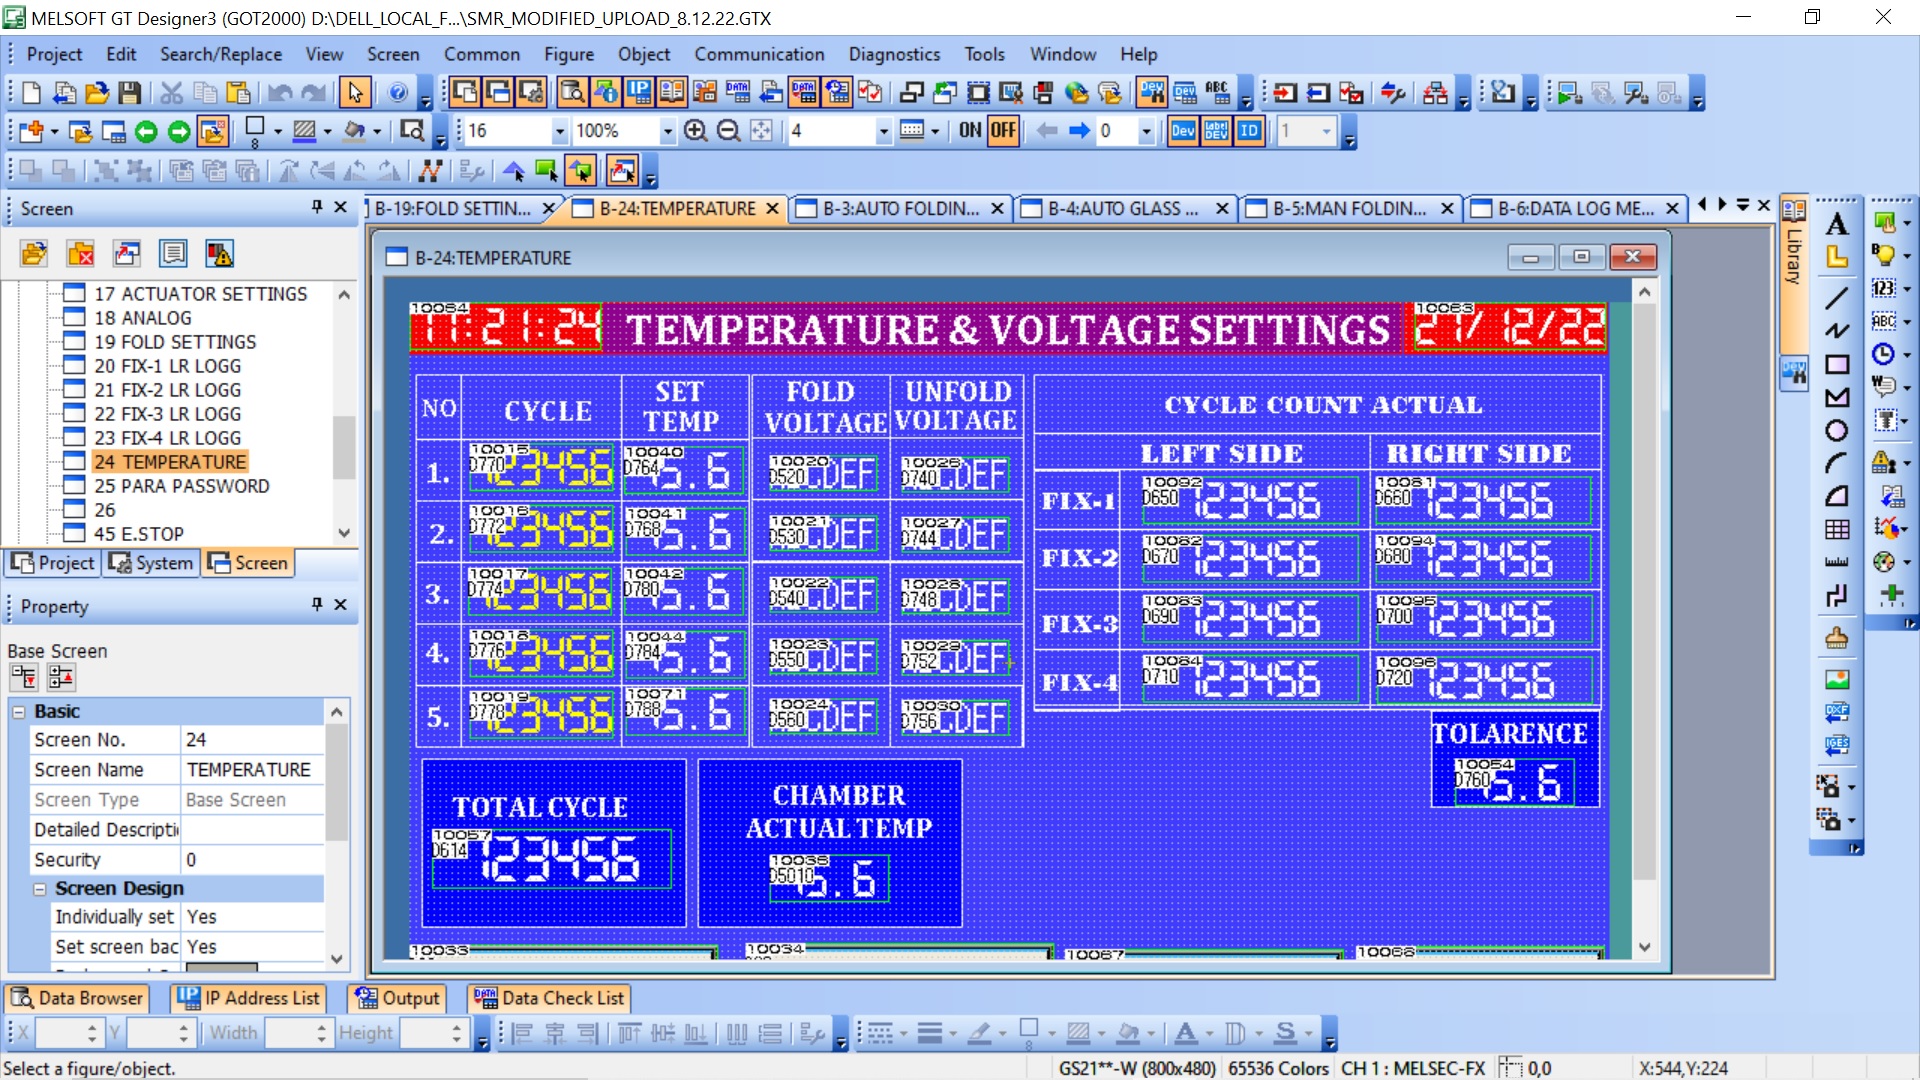Toggle the Dev device display button

point(1183,131)
